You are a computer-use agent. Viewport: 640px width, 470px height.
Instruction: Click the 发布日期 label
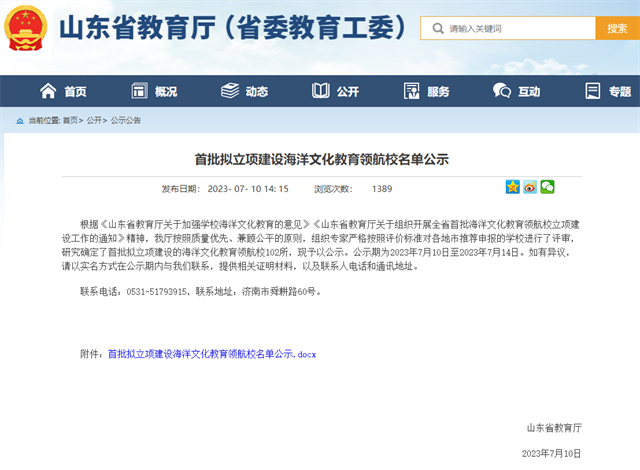(180, 189)
